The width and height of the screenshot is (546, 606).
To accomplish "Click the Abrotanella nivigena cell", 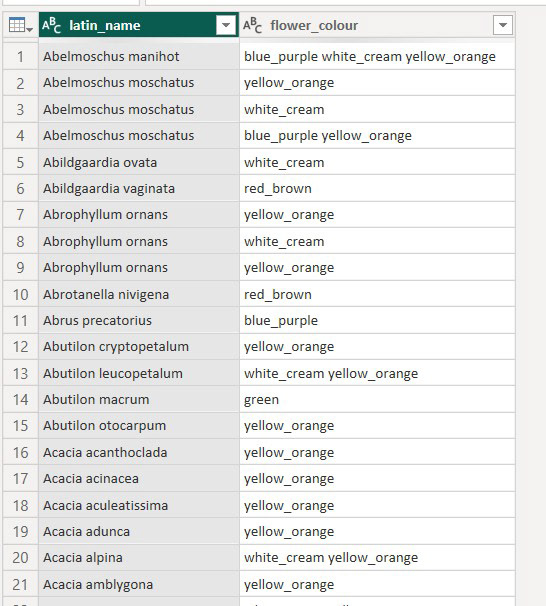I will pos(139,294).
